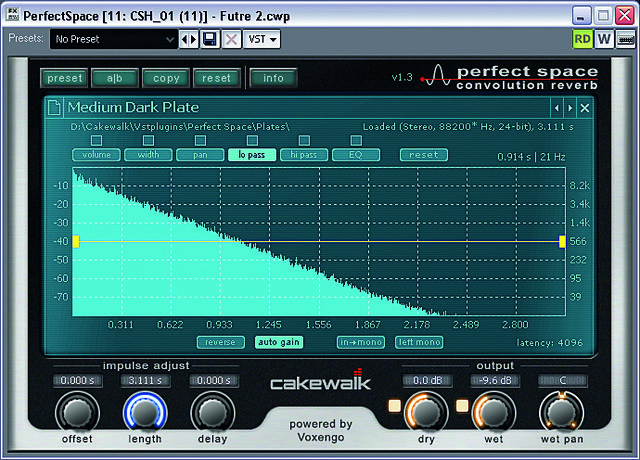640x460 pixels.
Task: Enable the checkbox above width
Action: pos(148,140)
